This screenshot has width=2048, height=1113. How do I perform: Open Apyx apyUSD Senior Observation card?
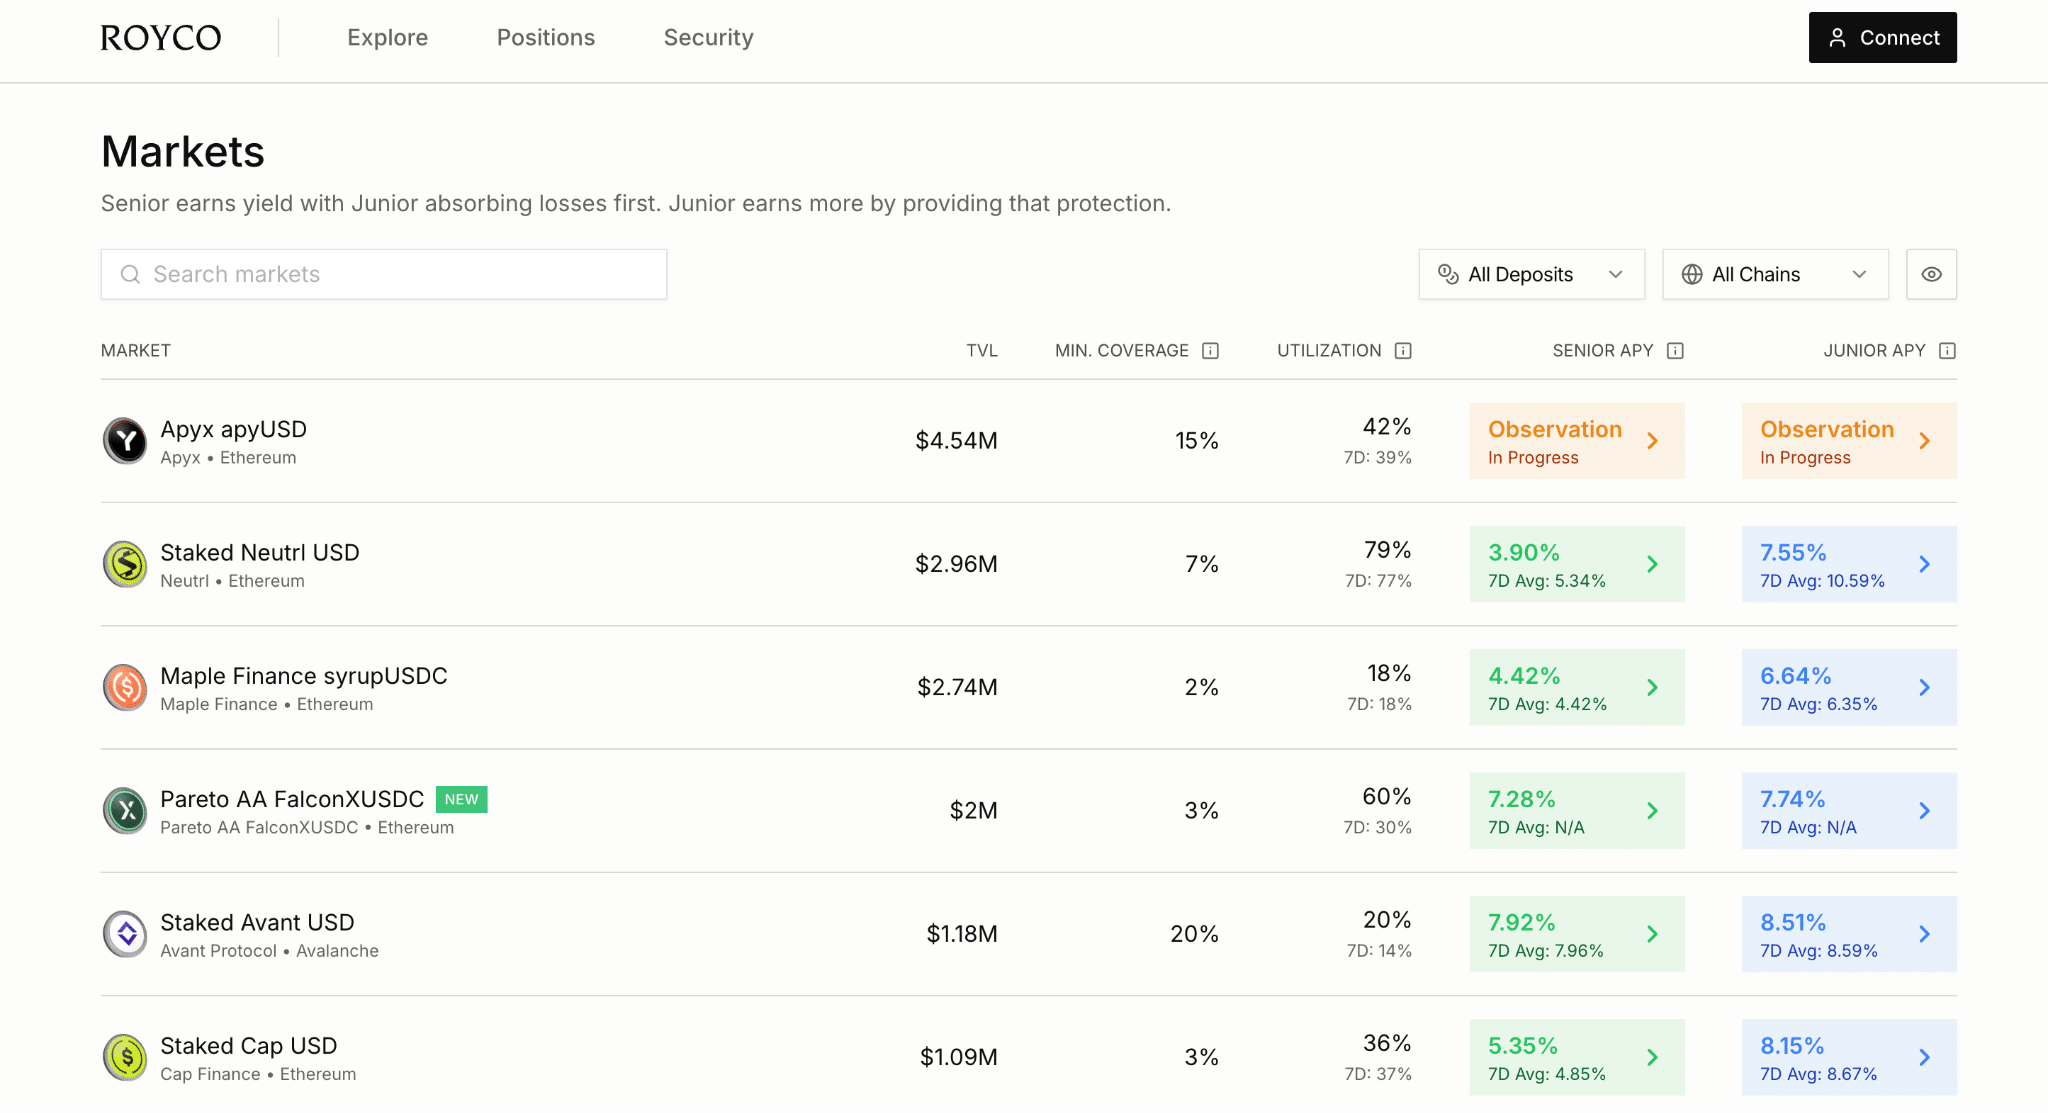1577,441
